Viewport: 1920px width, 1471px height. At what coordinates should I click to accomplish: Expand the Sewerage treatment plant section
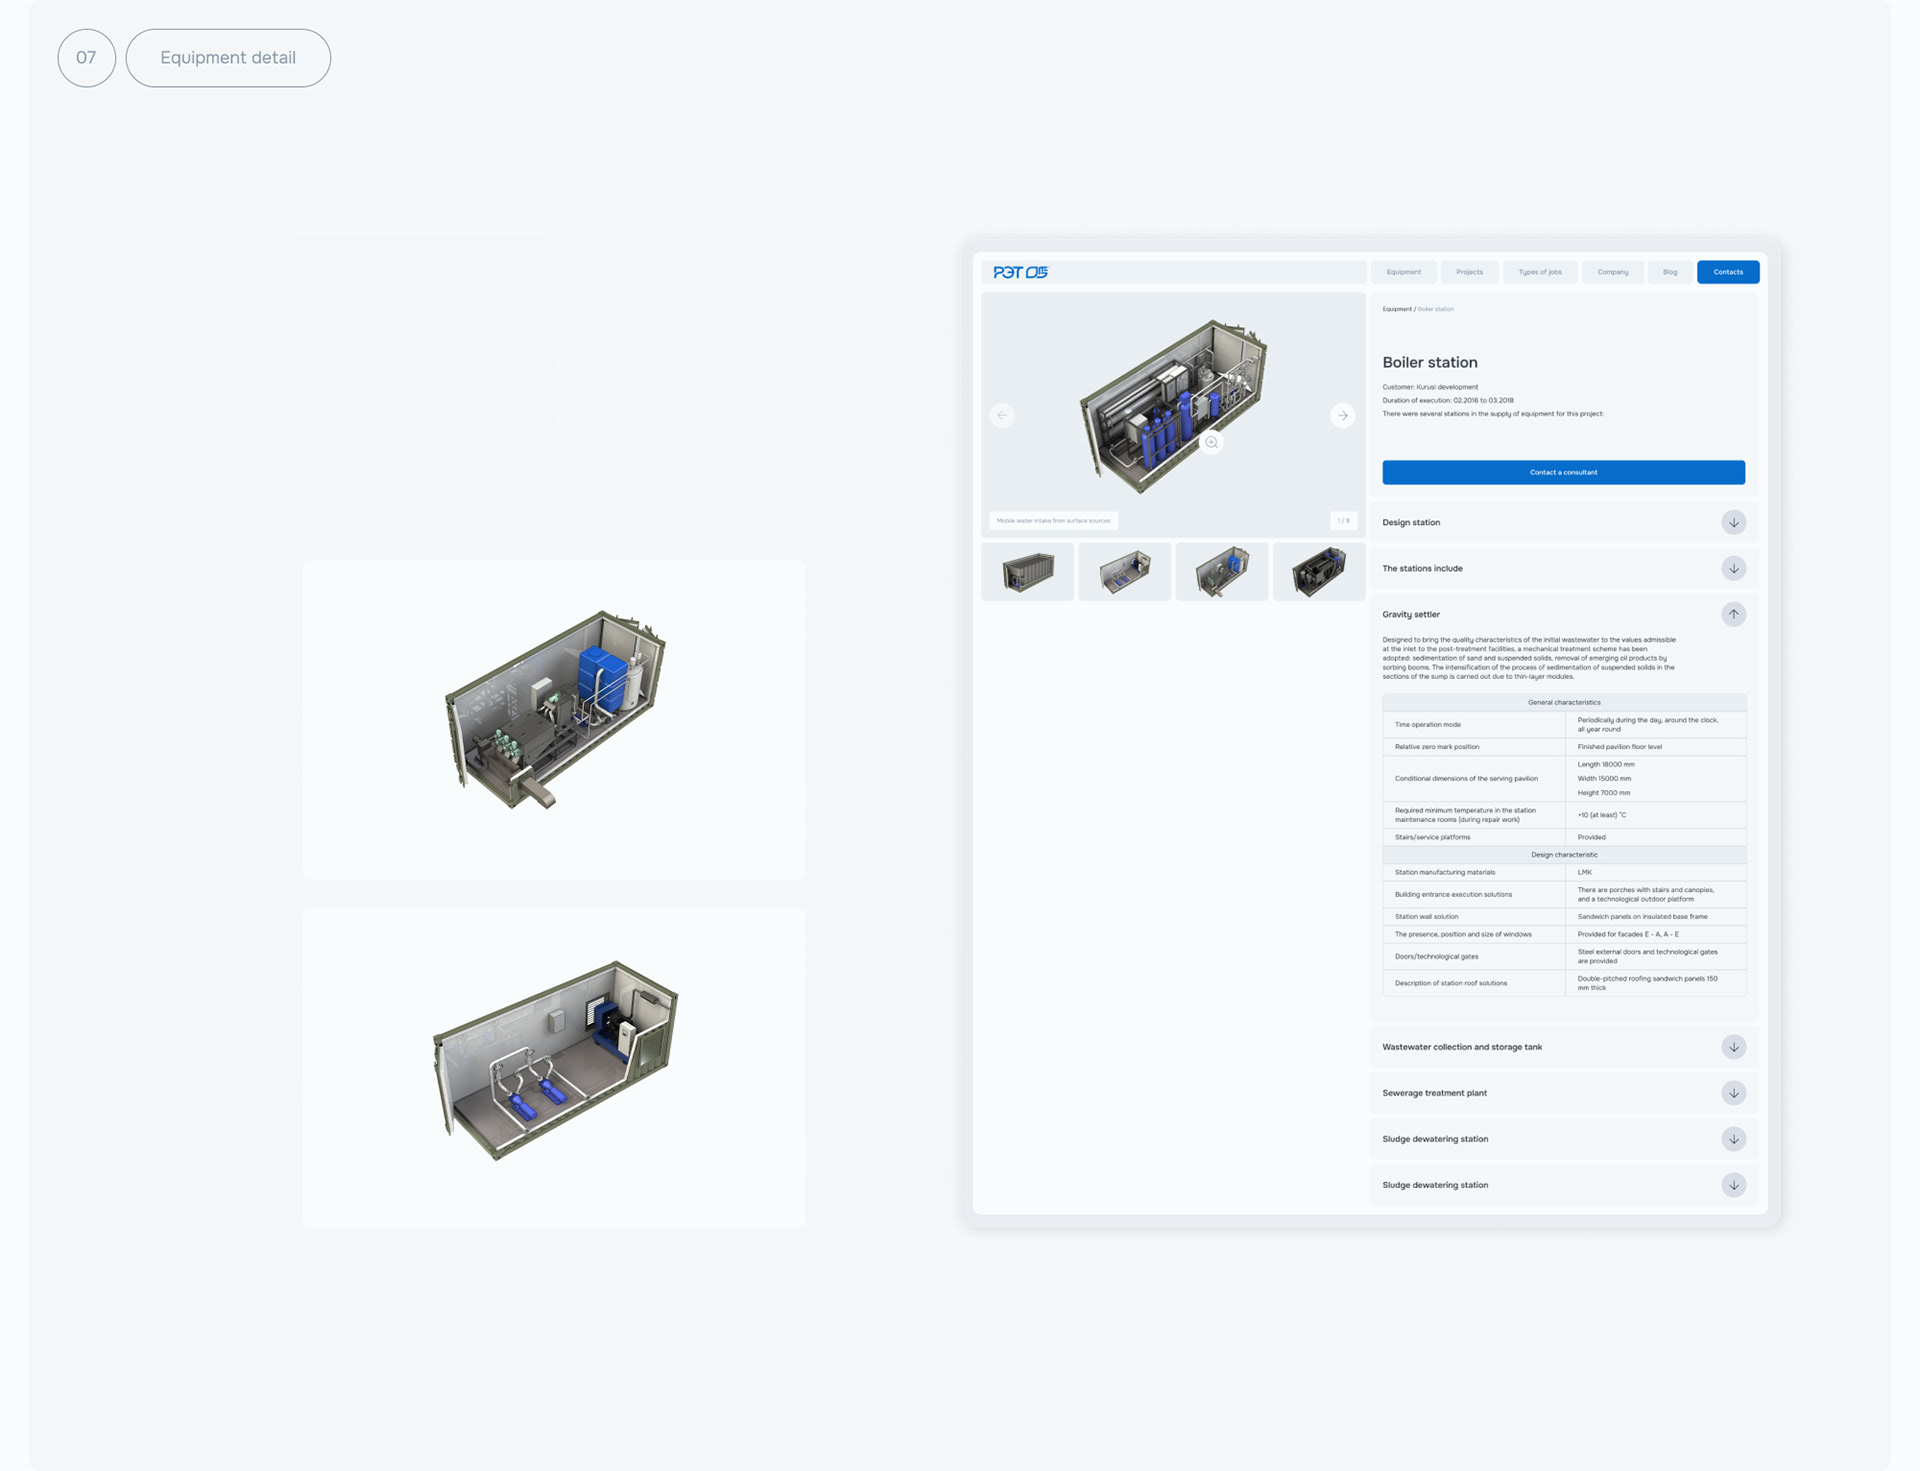pyautogui.click(x=1733, y=1093)
